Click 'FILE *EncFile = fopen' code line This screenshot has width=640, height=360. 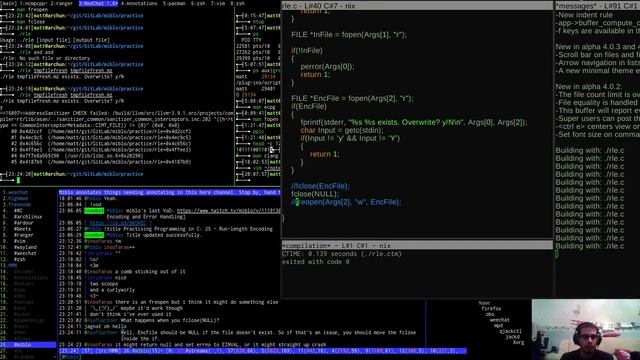coord(352,98)
